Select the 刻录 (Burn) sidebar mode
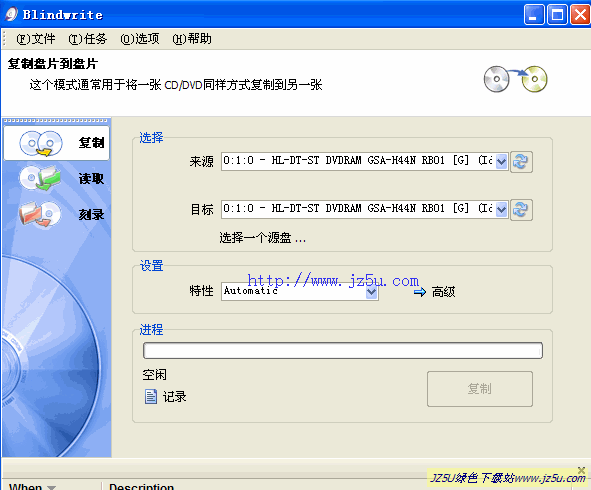This screenshot has height=490, width=591. click(57, 214)
